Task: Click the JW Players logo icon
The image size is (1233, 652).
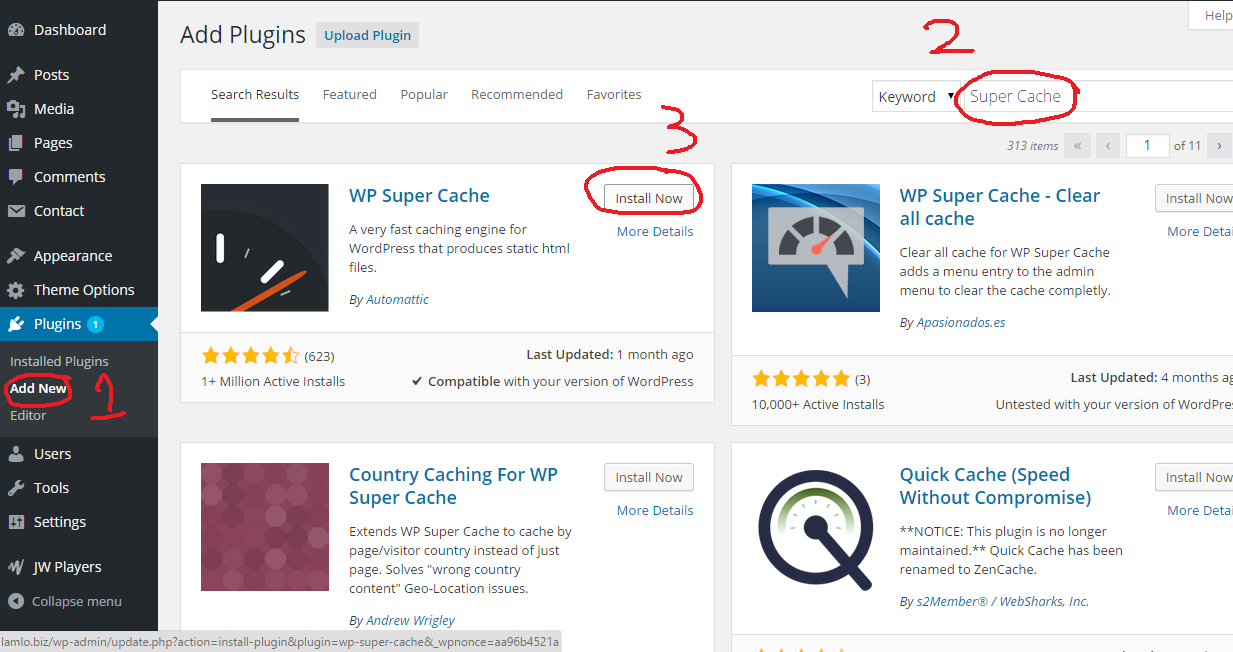Action: pos(16,567)
